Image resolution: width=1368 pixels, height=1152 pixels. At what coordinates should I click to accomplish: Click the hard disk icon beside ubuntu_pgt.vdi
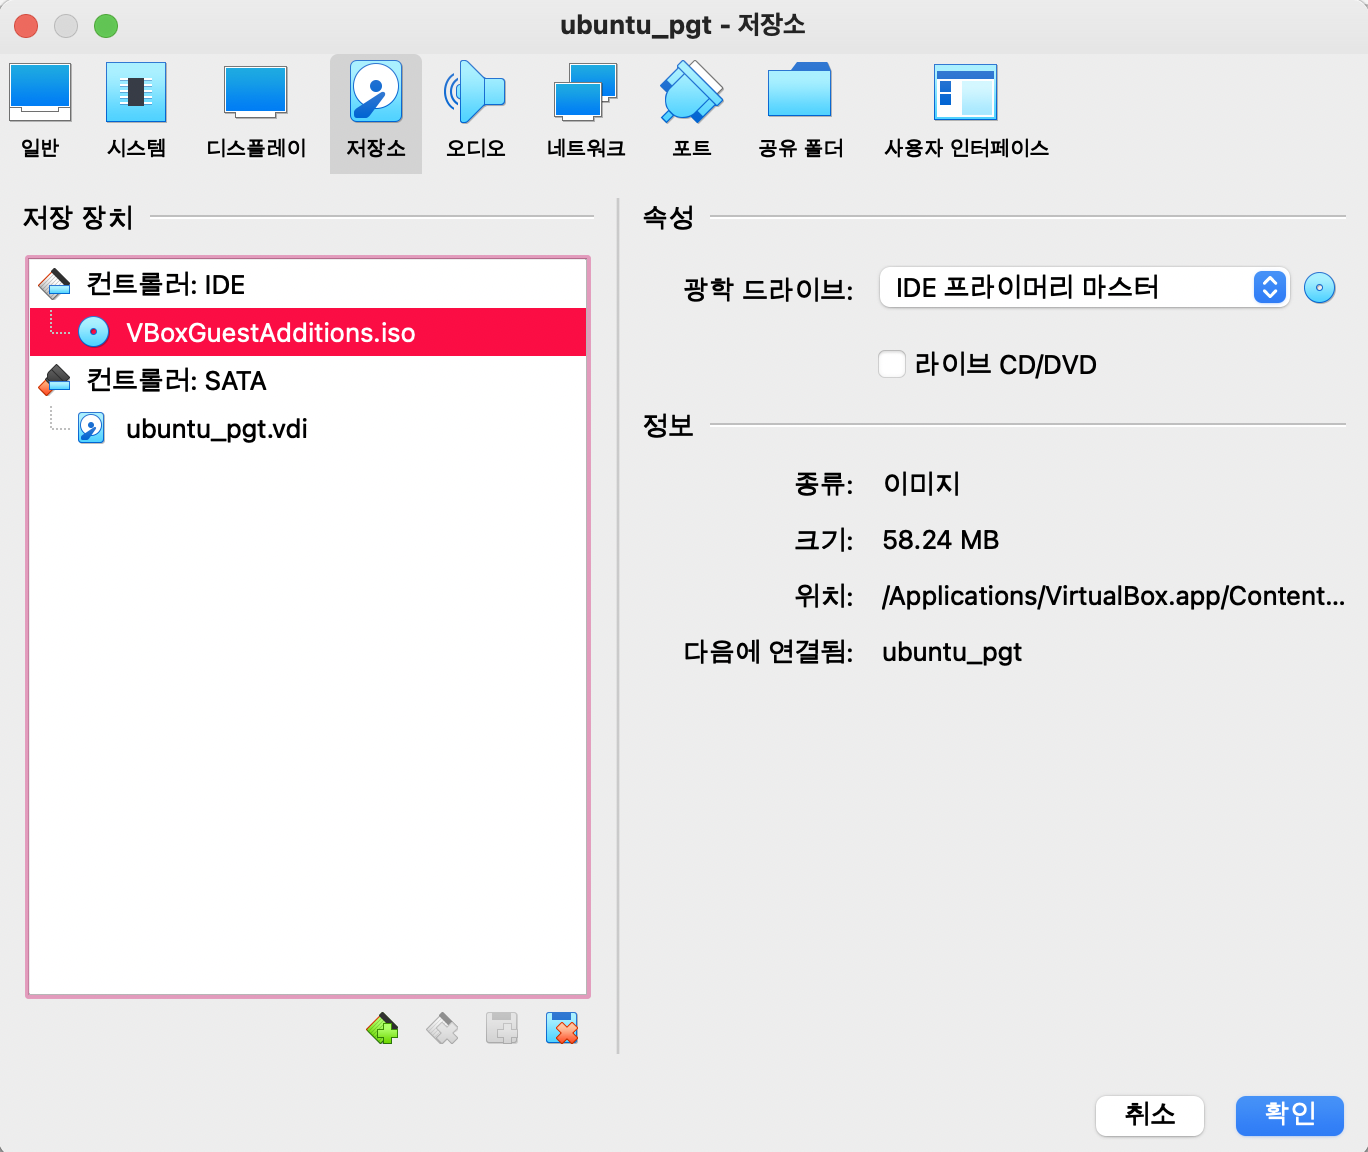point(92,428)
